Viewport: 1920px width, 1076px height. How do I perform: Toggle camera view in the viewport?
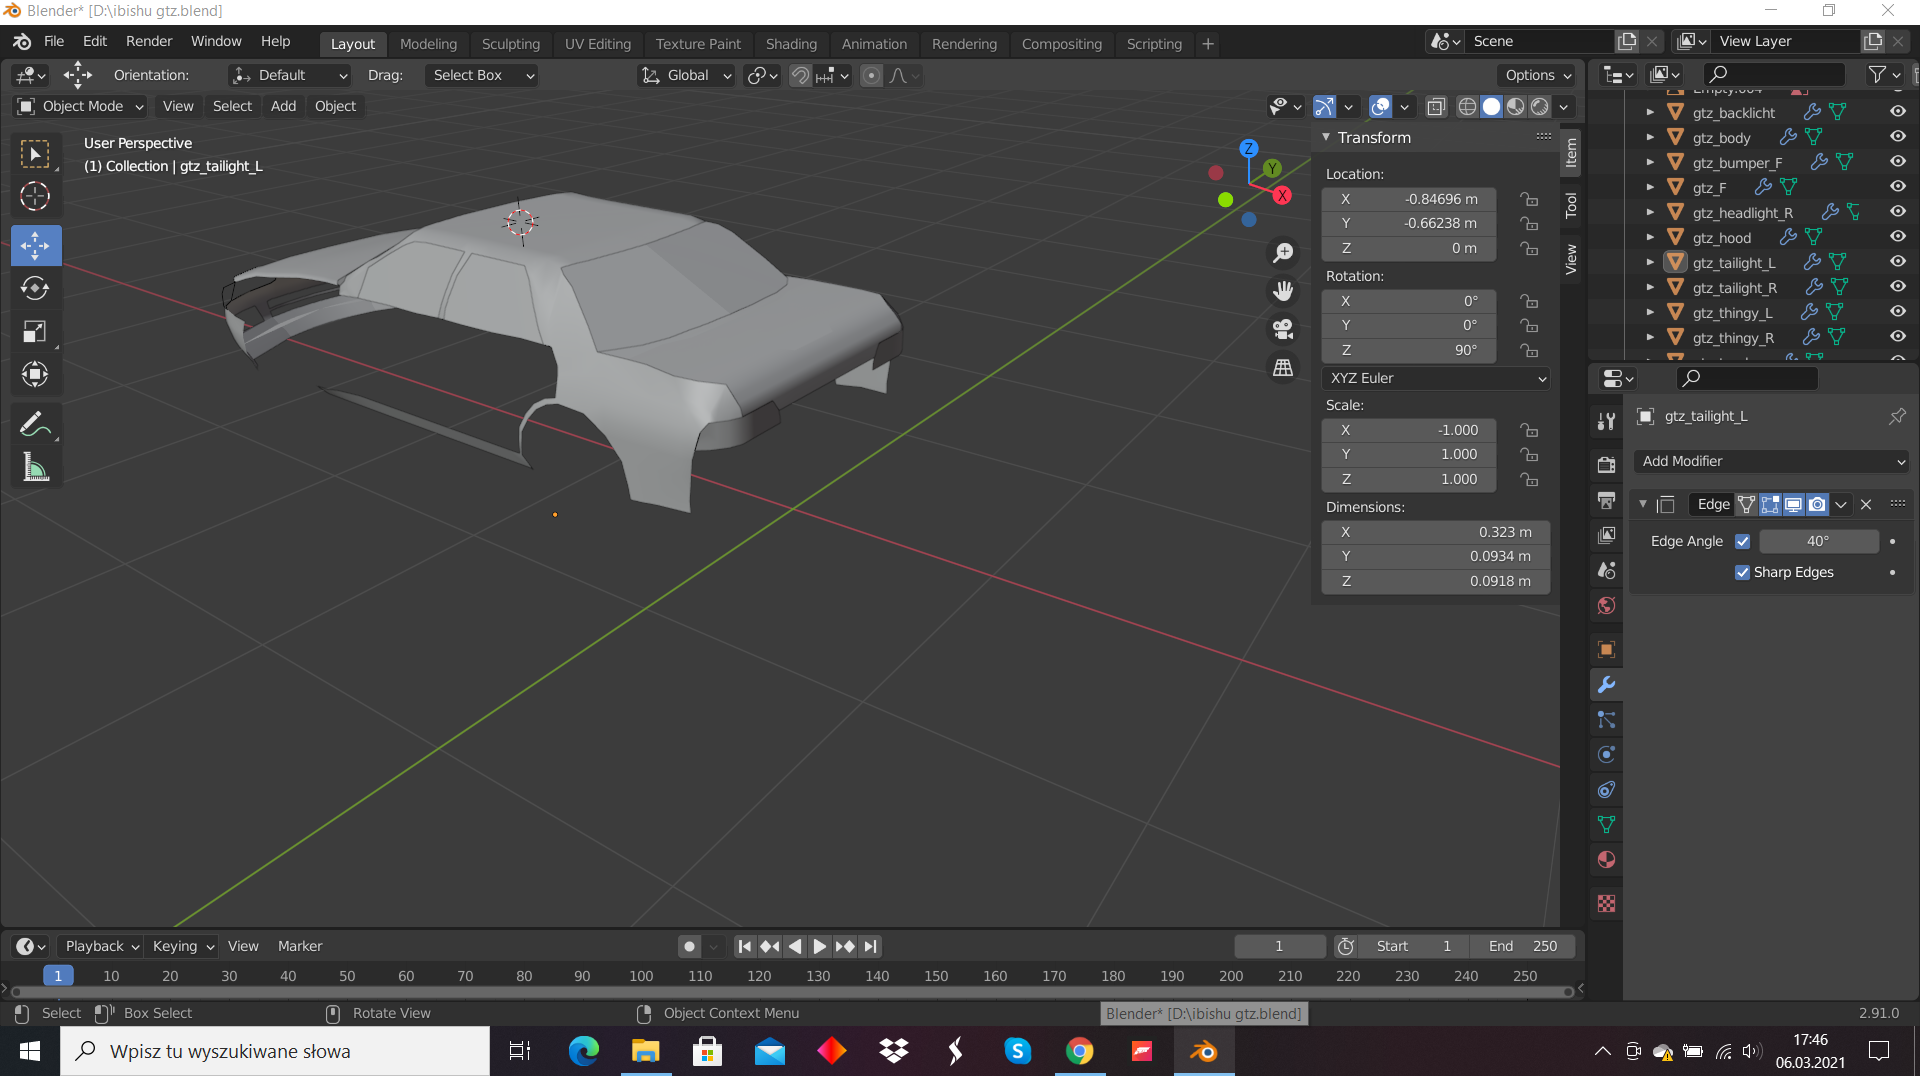pos(1283,329)
